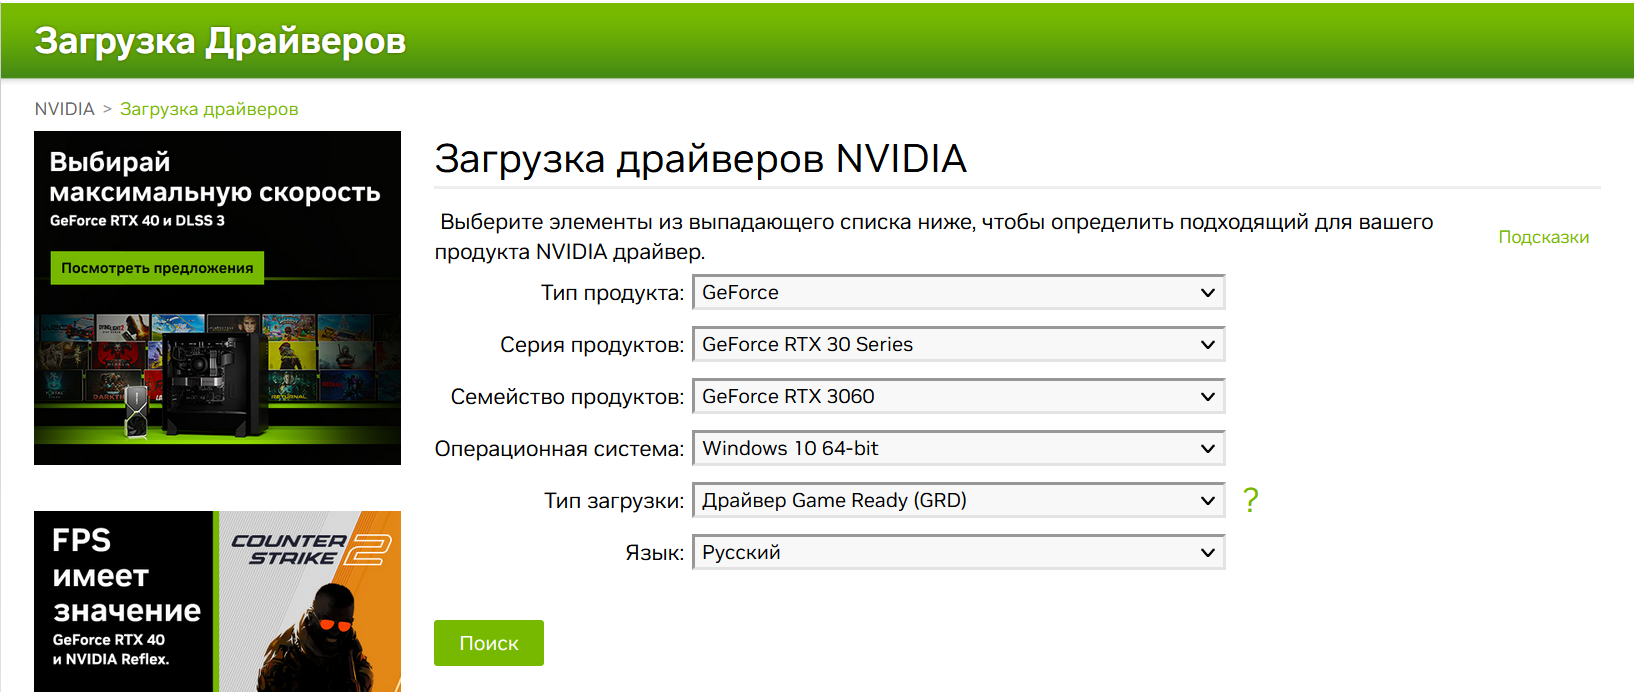
Task: Go to NVIDIA breadcrumb link
Action: pyautogui.click(x=64, y=109)
